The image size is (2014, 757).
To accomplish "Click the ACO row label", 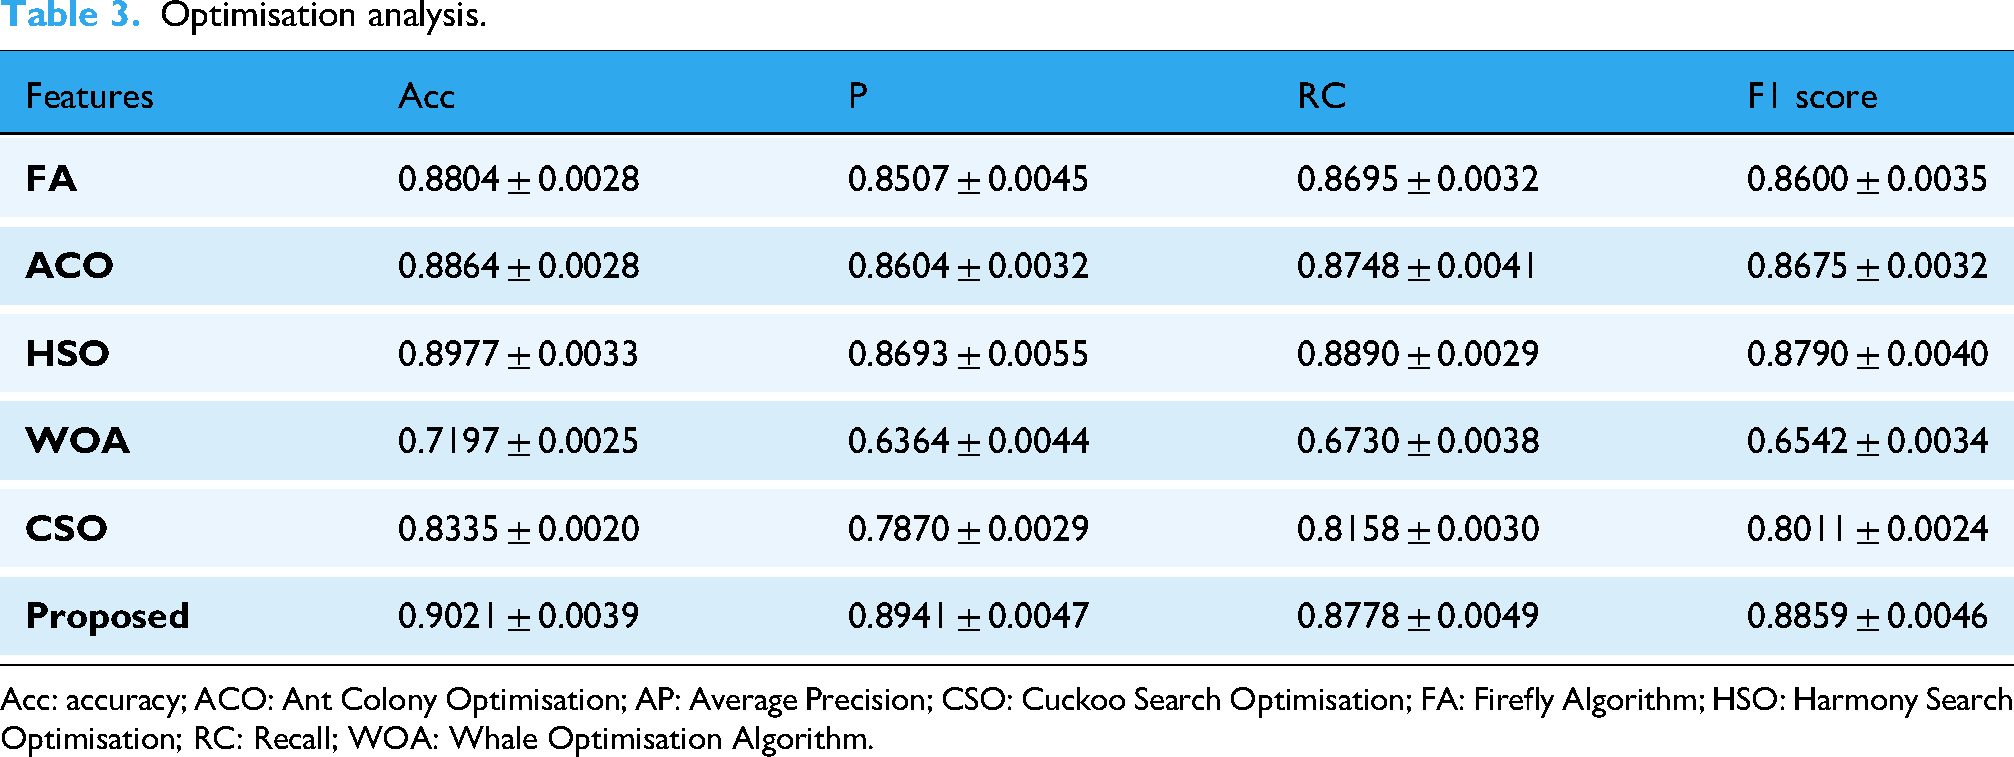I will tap(70, 266).
